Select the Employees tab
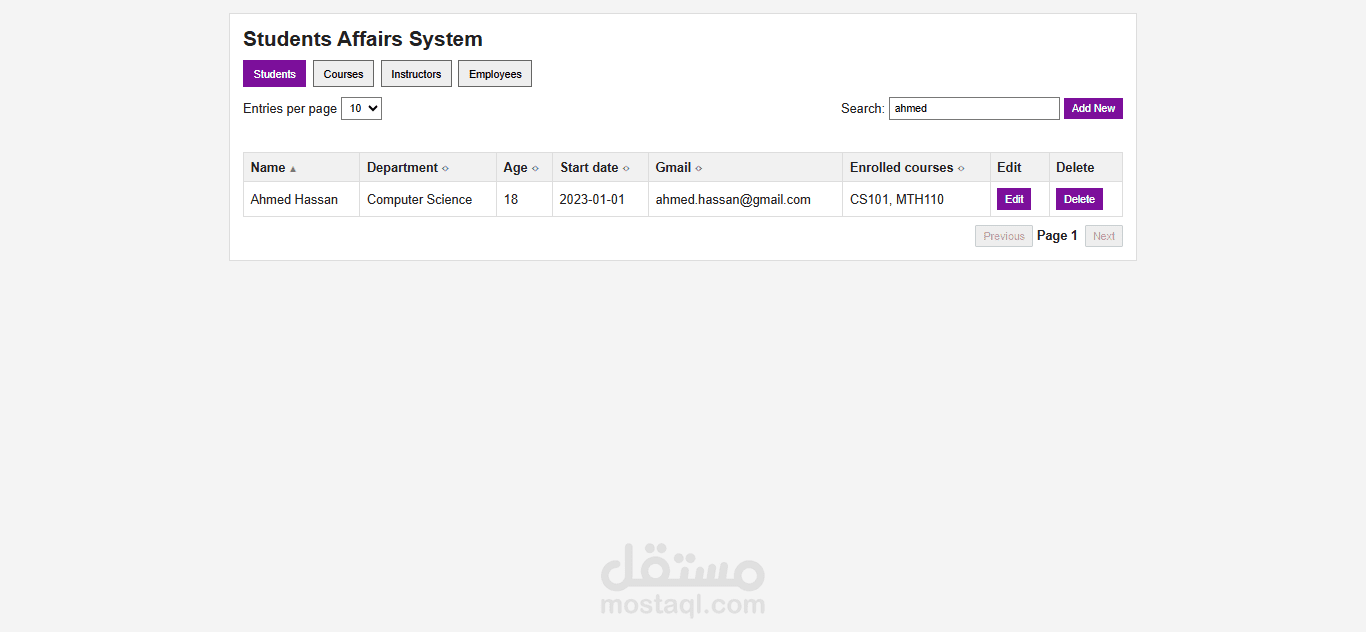Viewport: 1366px width, 632px height. (495, 74)
